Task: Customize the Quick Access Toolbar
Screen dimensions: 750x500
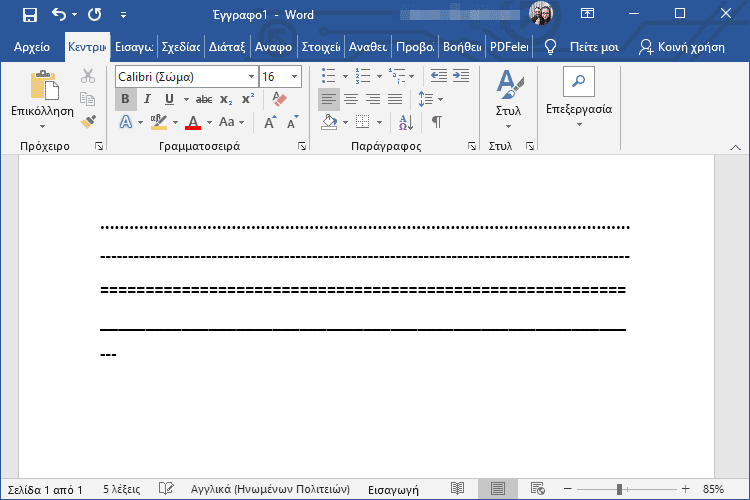Action: tap(123, 15)
